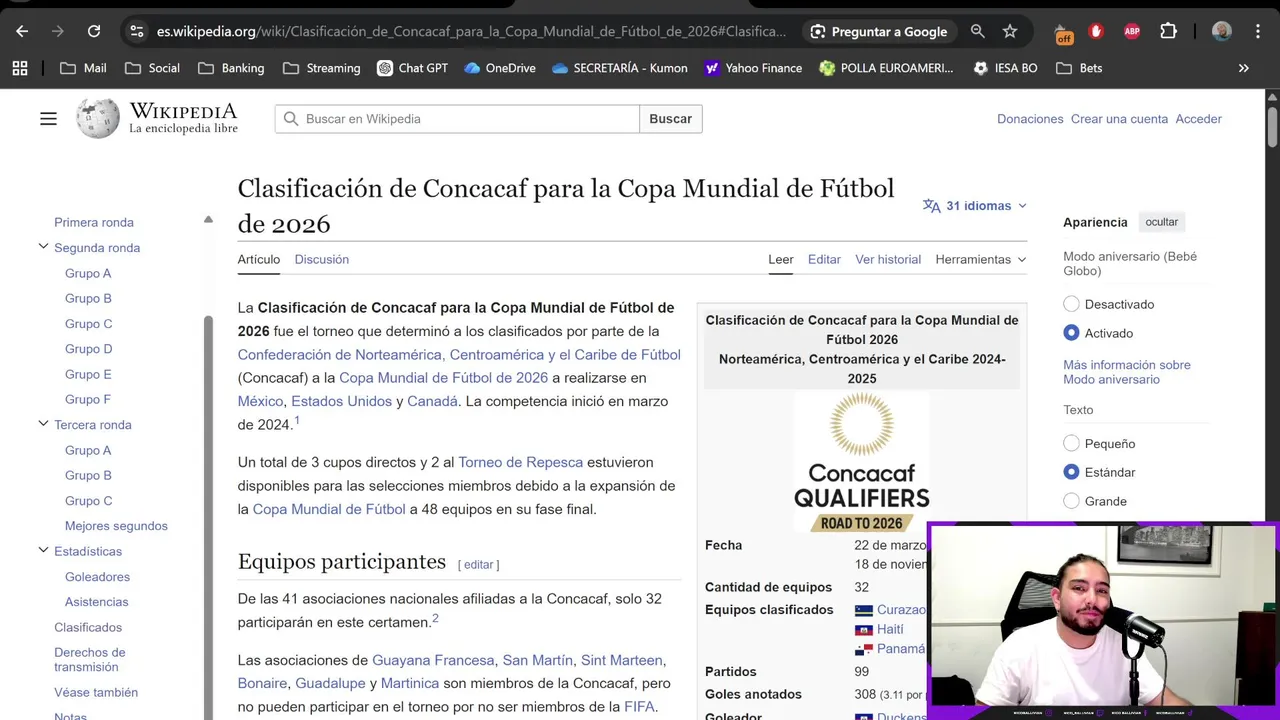The image size is (1280, 720).
Task: Open the OneDrive bookmark
Action: (500, 68)
